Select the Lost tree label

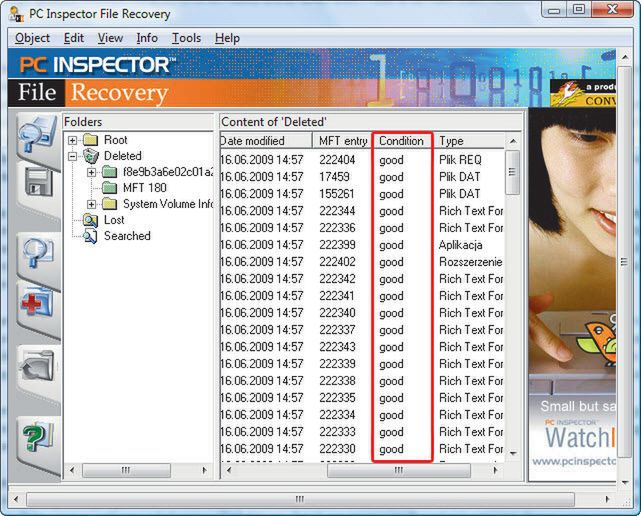pyautogui.click(x=114, y=220)
